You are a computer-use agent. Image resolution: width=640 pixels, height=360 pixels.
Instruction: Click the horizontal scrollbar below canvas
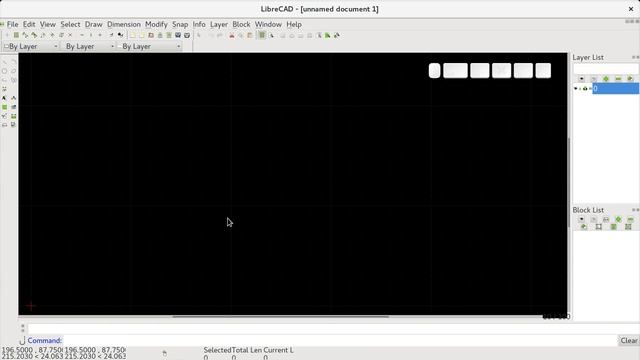tap(280, 316)
